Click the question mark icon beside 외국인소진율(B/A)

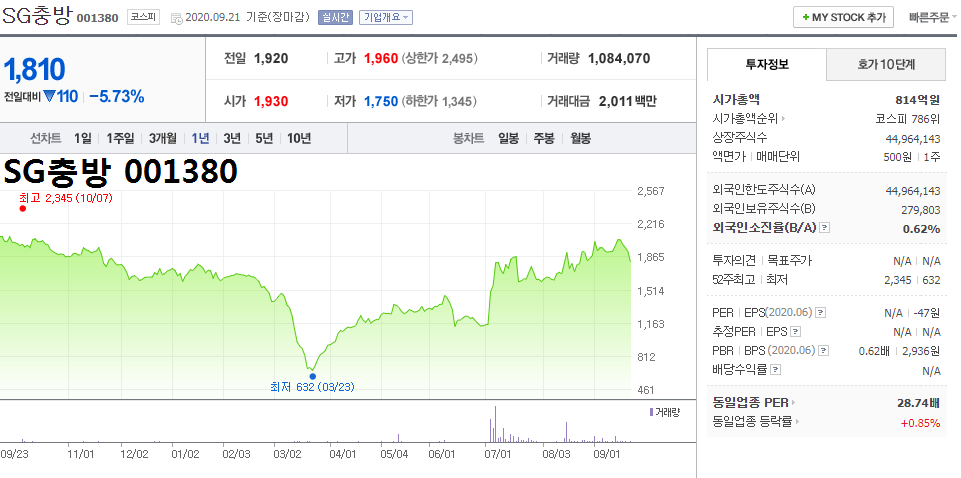824,228
